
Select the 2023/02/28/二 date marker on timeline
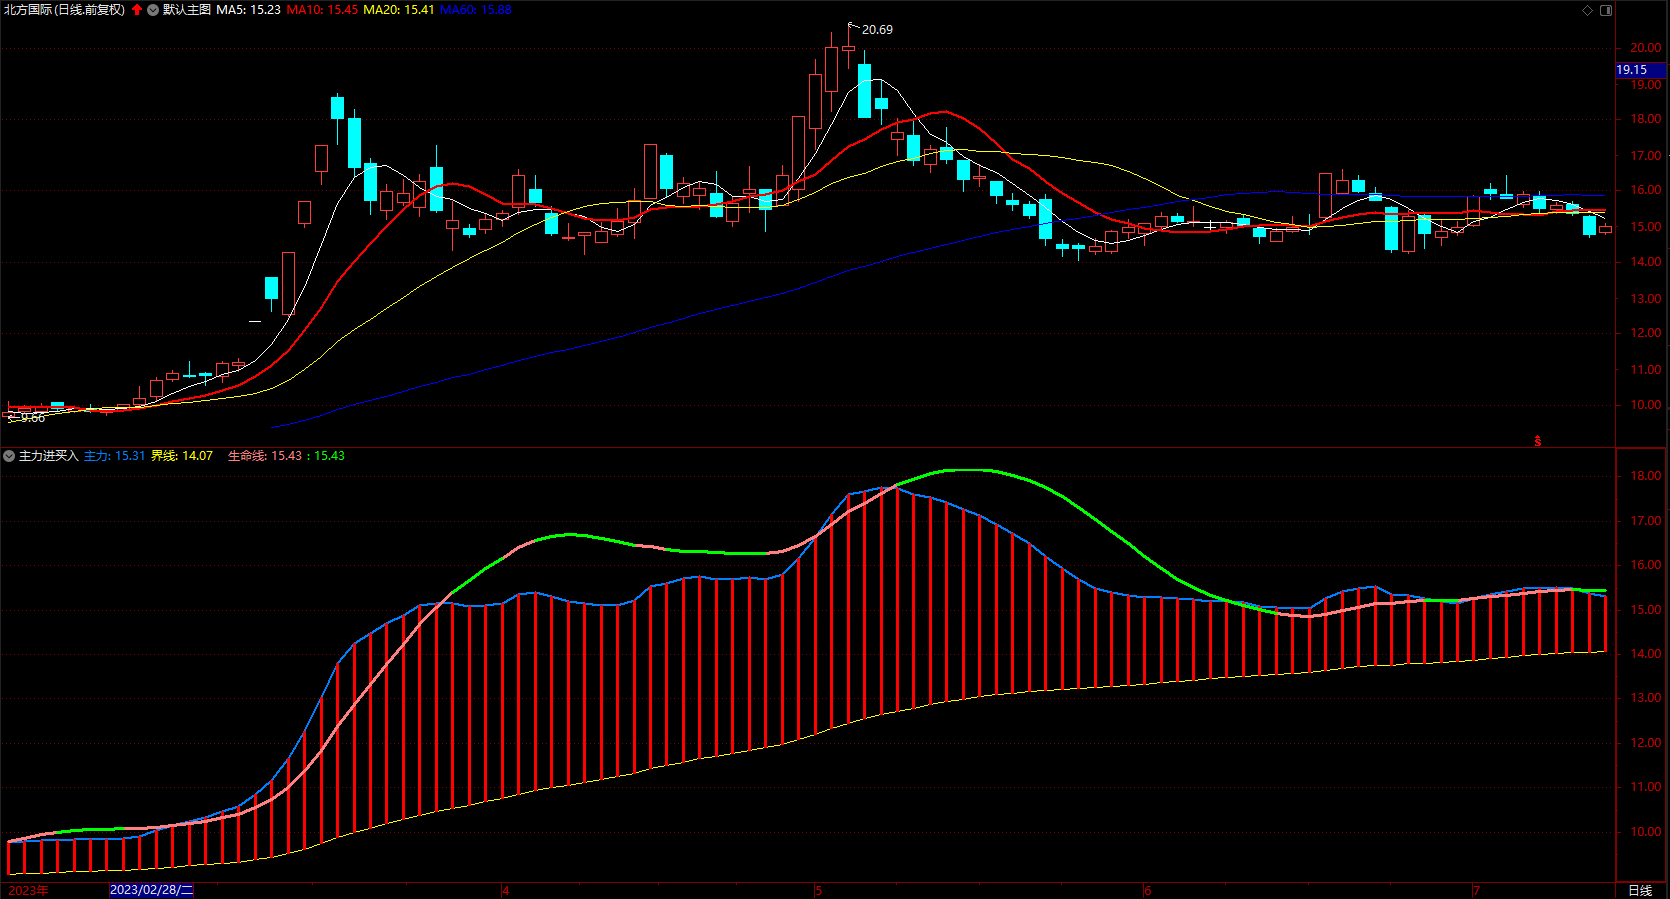pos(151,890)
